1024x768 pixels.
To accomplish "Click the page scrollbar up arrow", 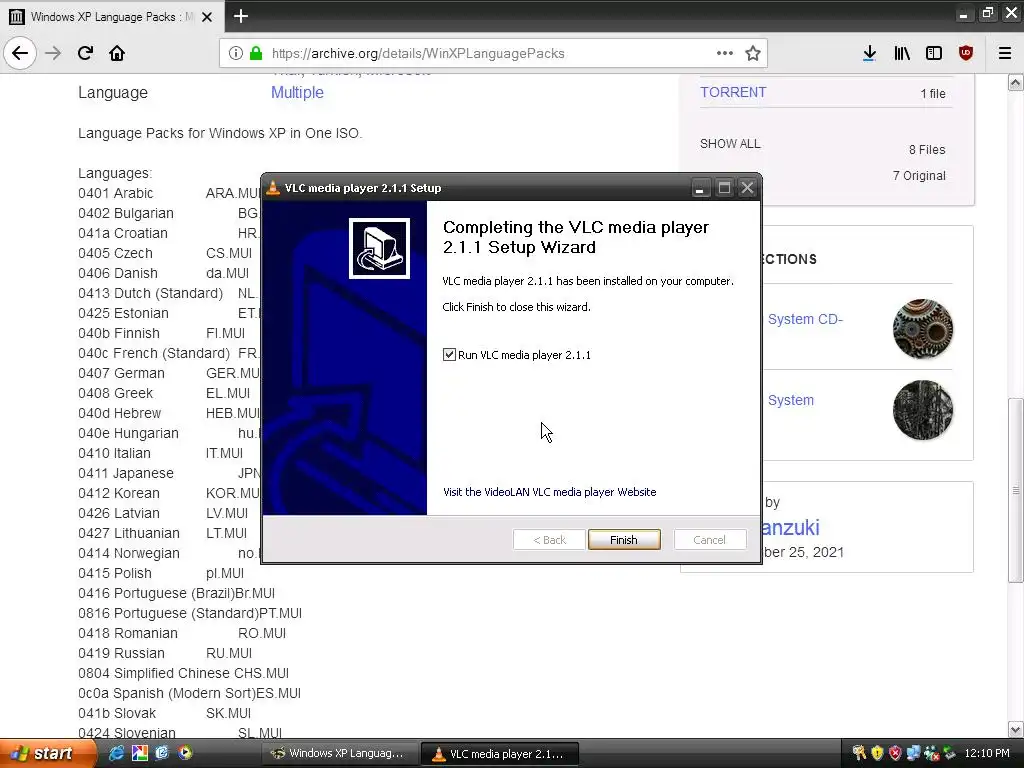I will pos(1016,82).
